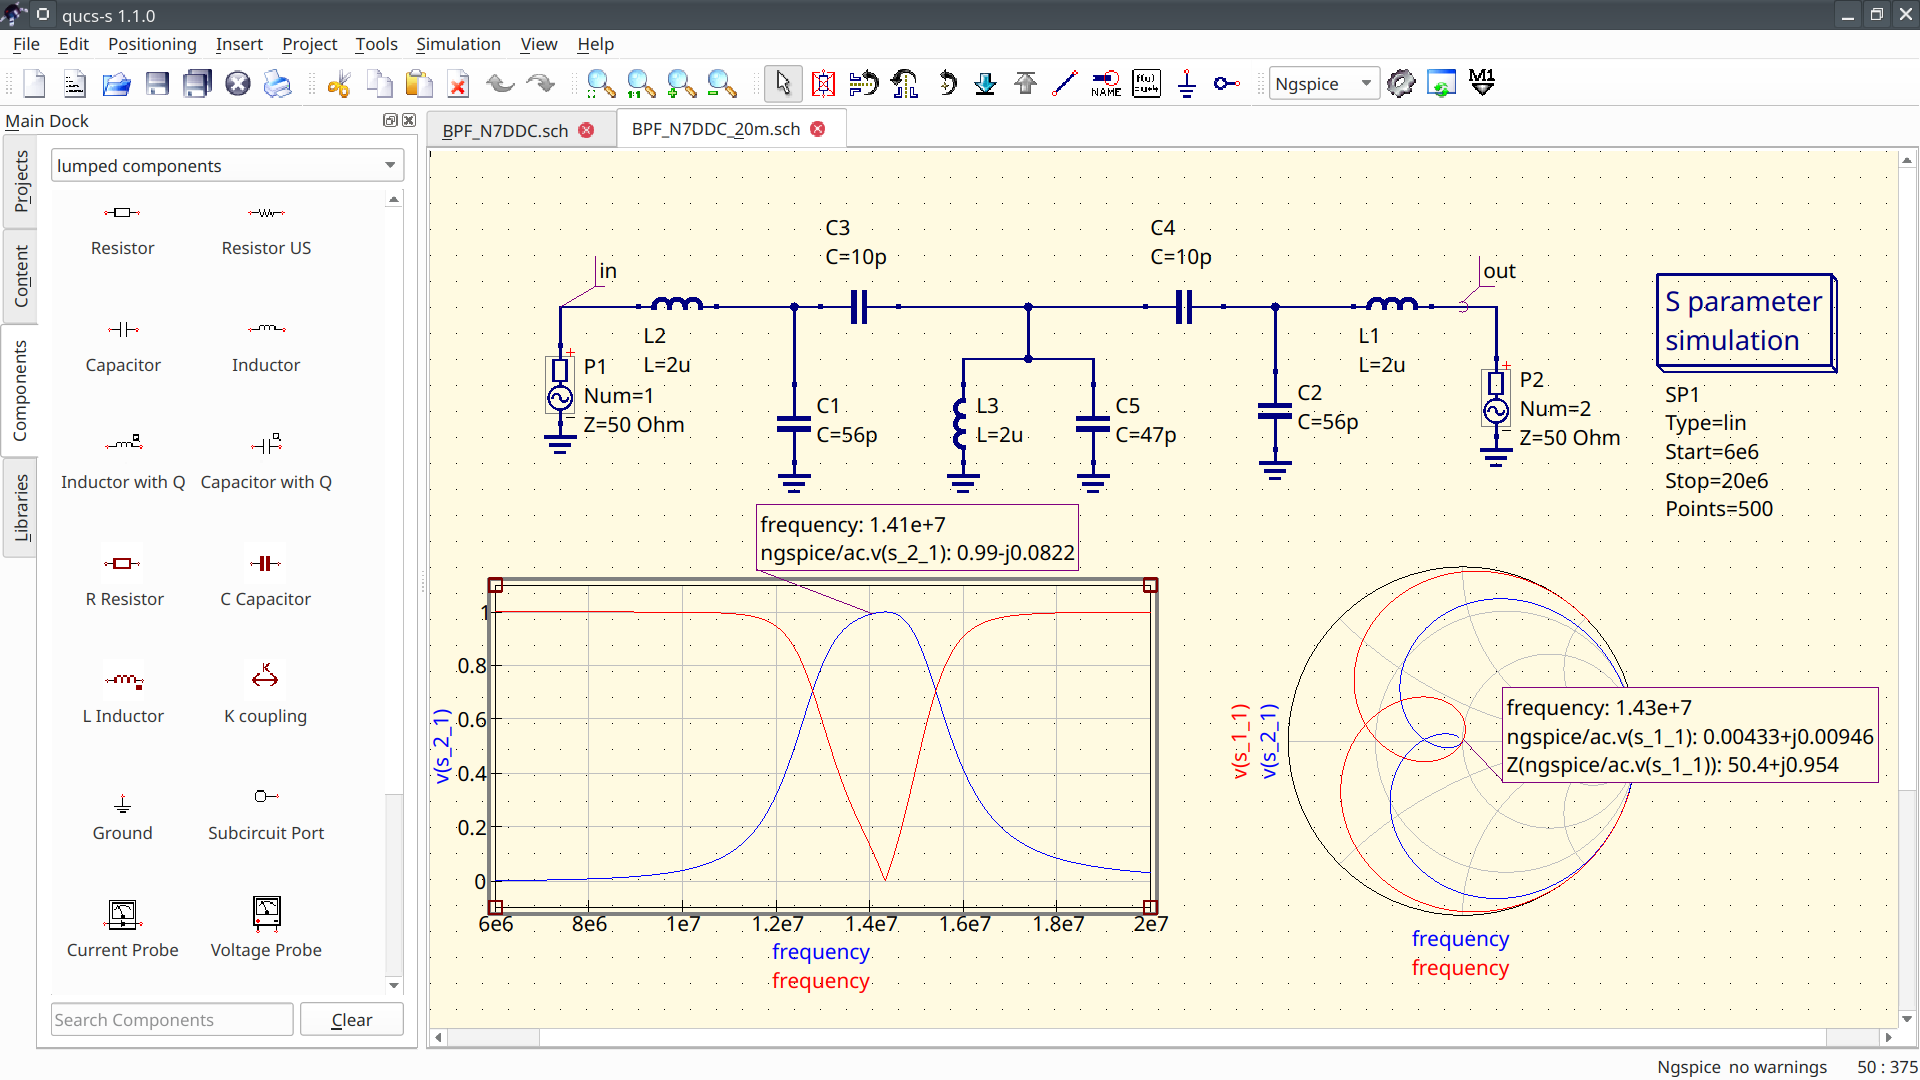
Task: Pick the Inductor with Q component
Action: point(123,464)
